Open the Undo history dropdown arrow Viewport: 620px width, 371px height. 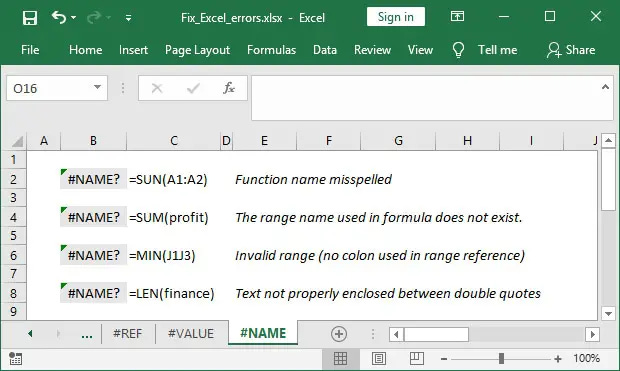point(74,18)
